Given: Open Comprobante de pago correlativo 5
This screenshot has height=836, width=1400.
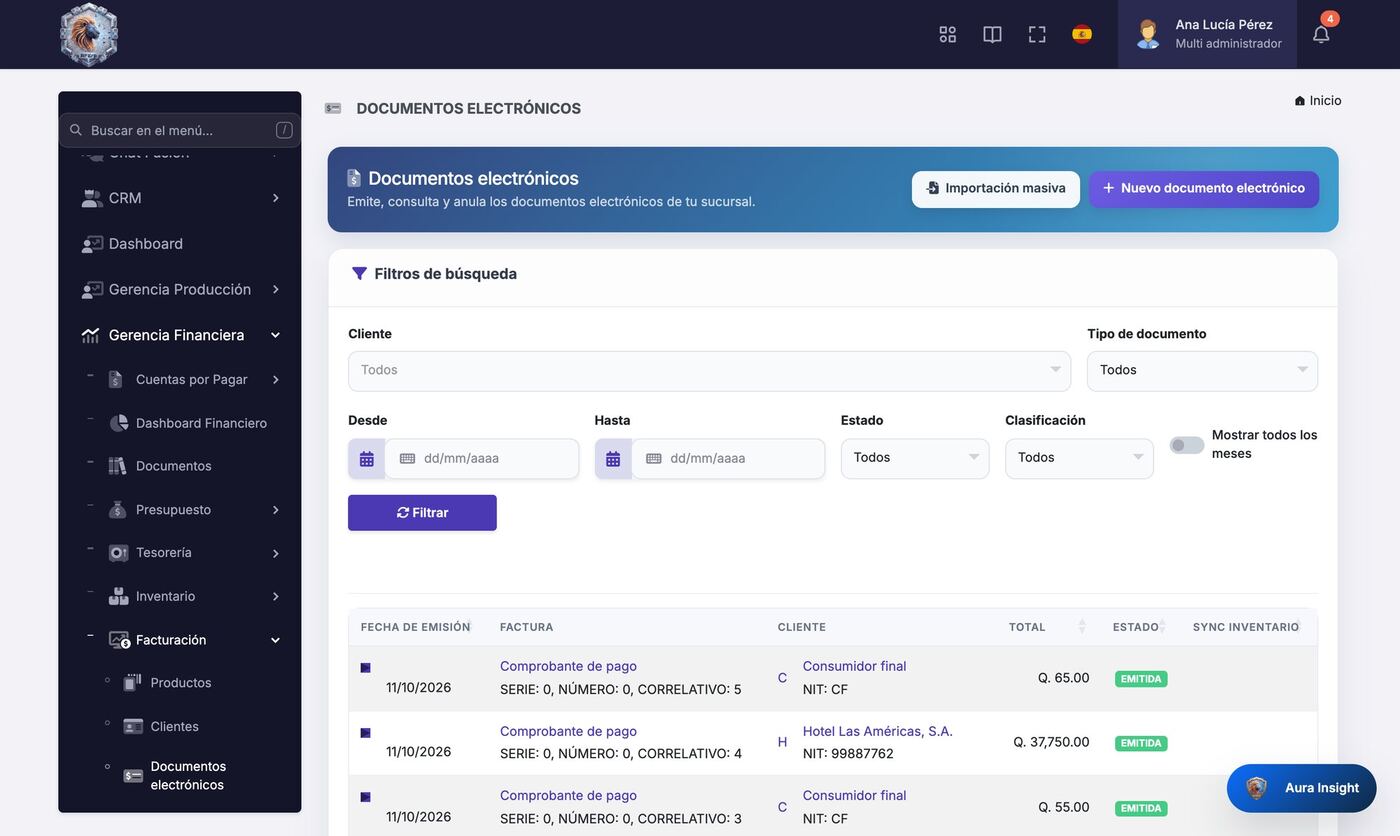Looking at the screenshot, I should (568, 666).
